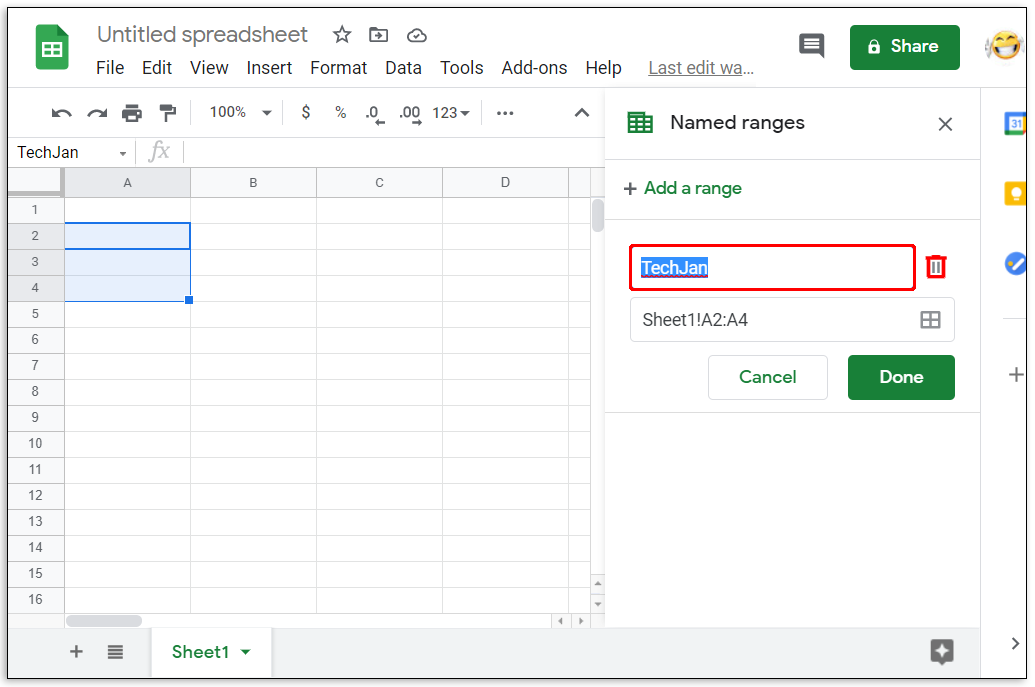Collapse the toolbar with the chevron
This screenshot has width=1035, height=687.
point(582,113)
